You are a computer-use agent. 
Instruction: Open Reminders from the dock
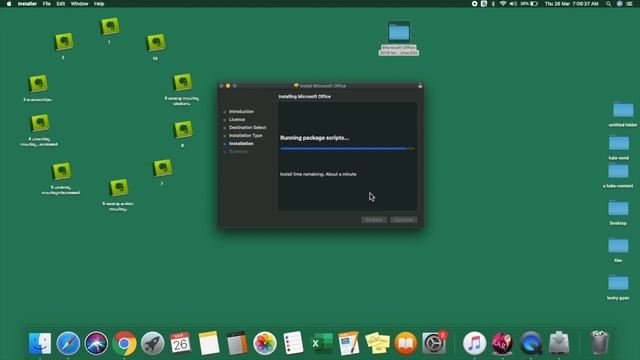[x=293, y=343]
